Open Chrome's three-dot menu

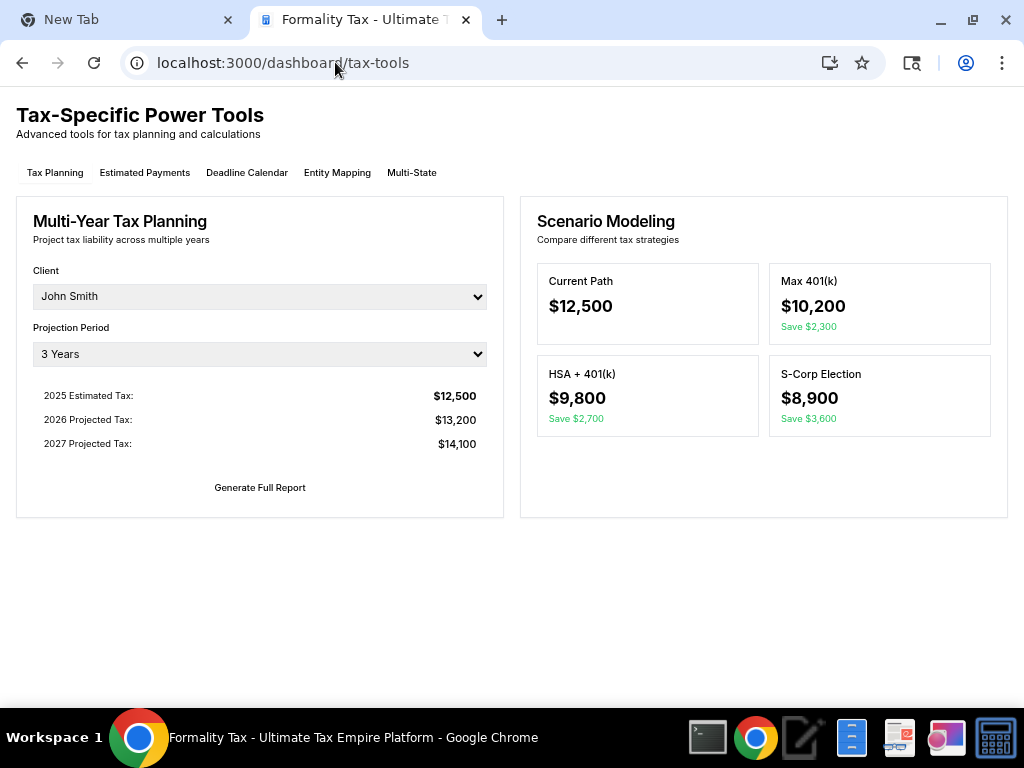pos(1001,63)
